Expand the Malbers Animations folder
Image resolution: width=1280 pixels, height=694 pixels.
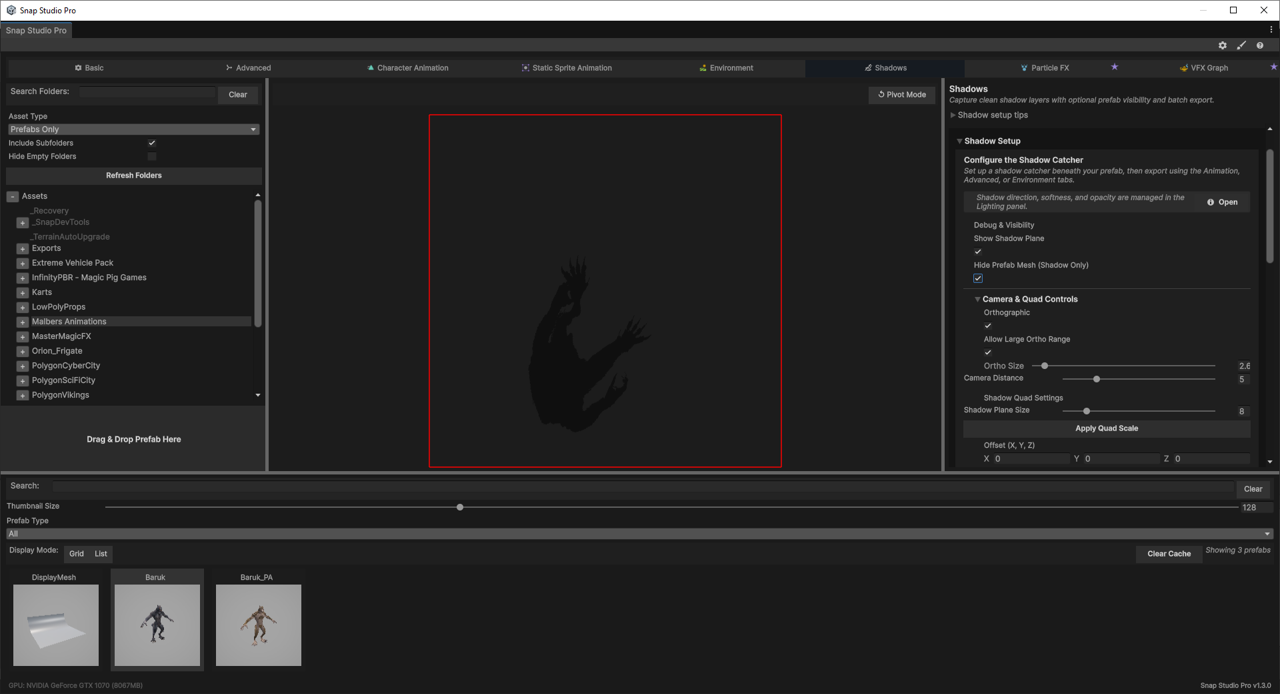tap(22, 322)
